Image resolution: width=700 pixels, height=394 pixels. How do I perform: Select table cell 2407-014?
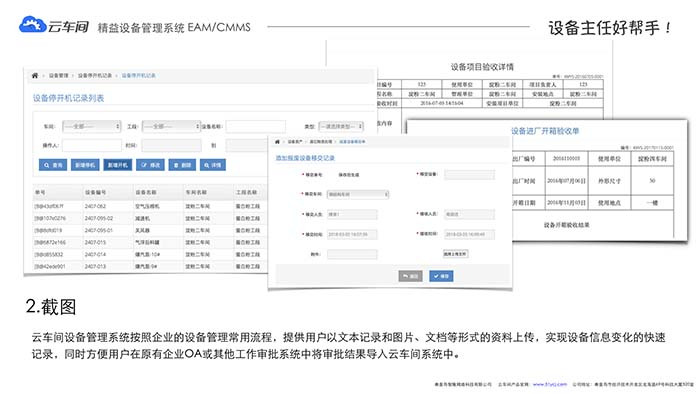click(x=95, y=254)
